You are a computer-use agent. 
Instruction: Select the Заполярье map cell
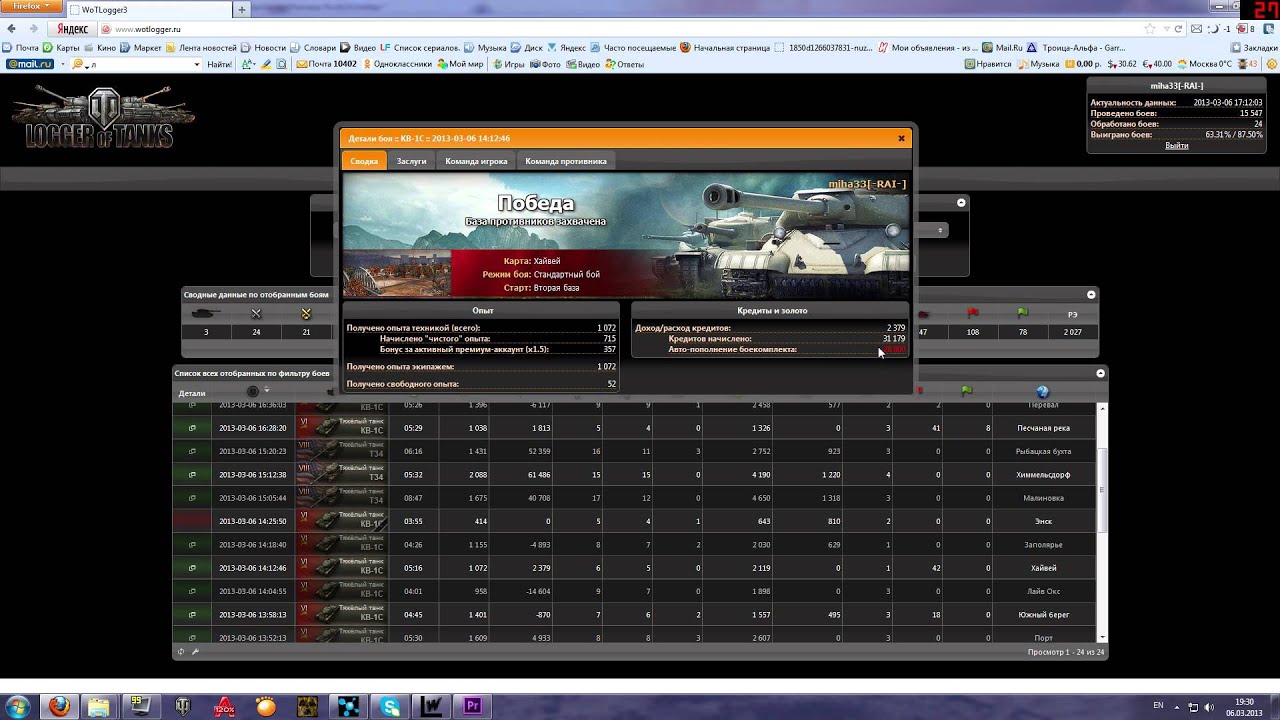coord(1043,545)
